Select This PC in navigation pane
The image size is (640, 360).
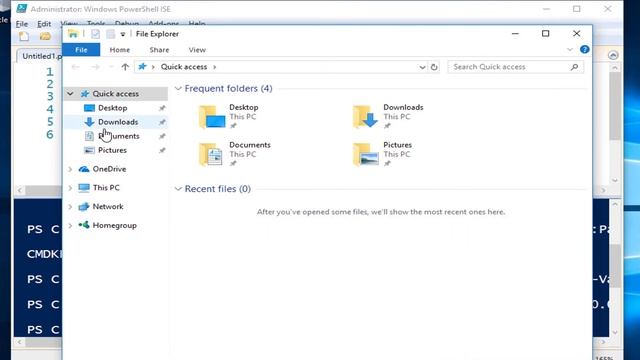tap(106, 188)
